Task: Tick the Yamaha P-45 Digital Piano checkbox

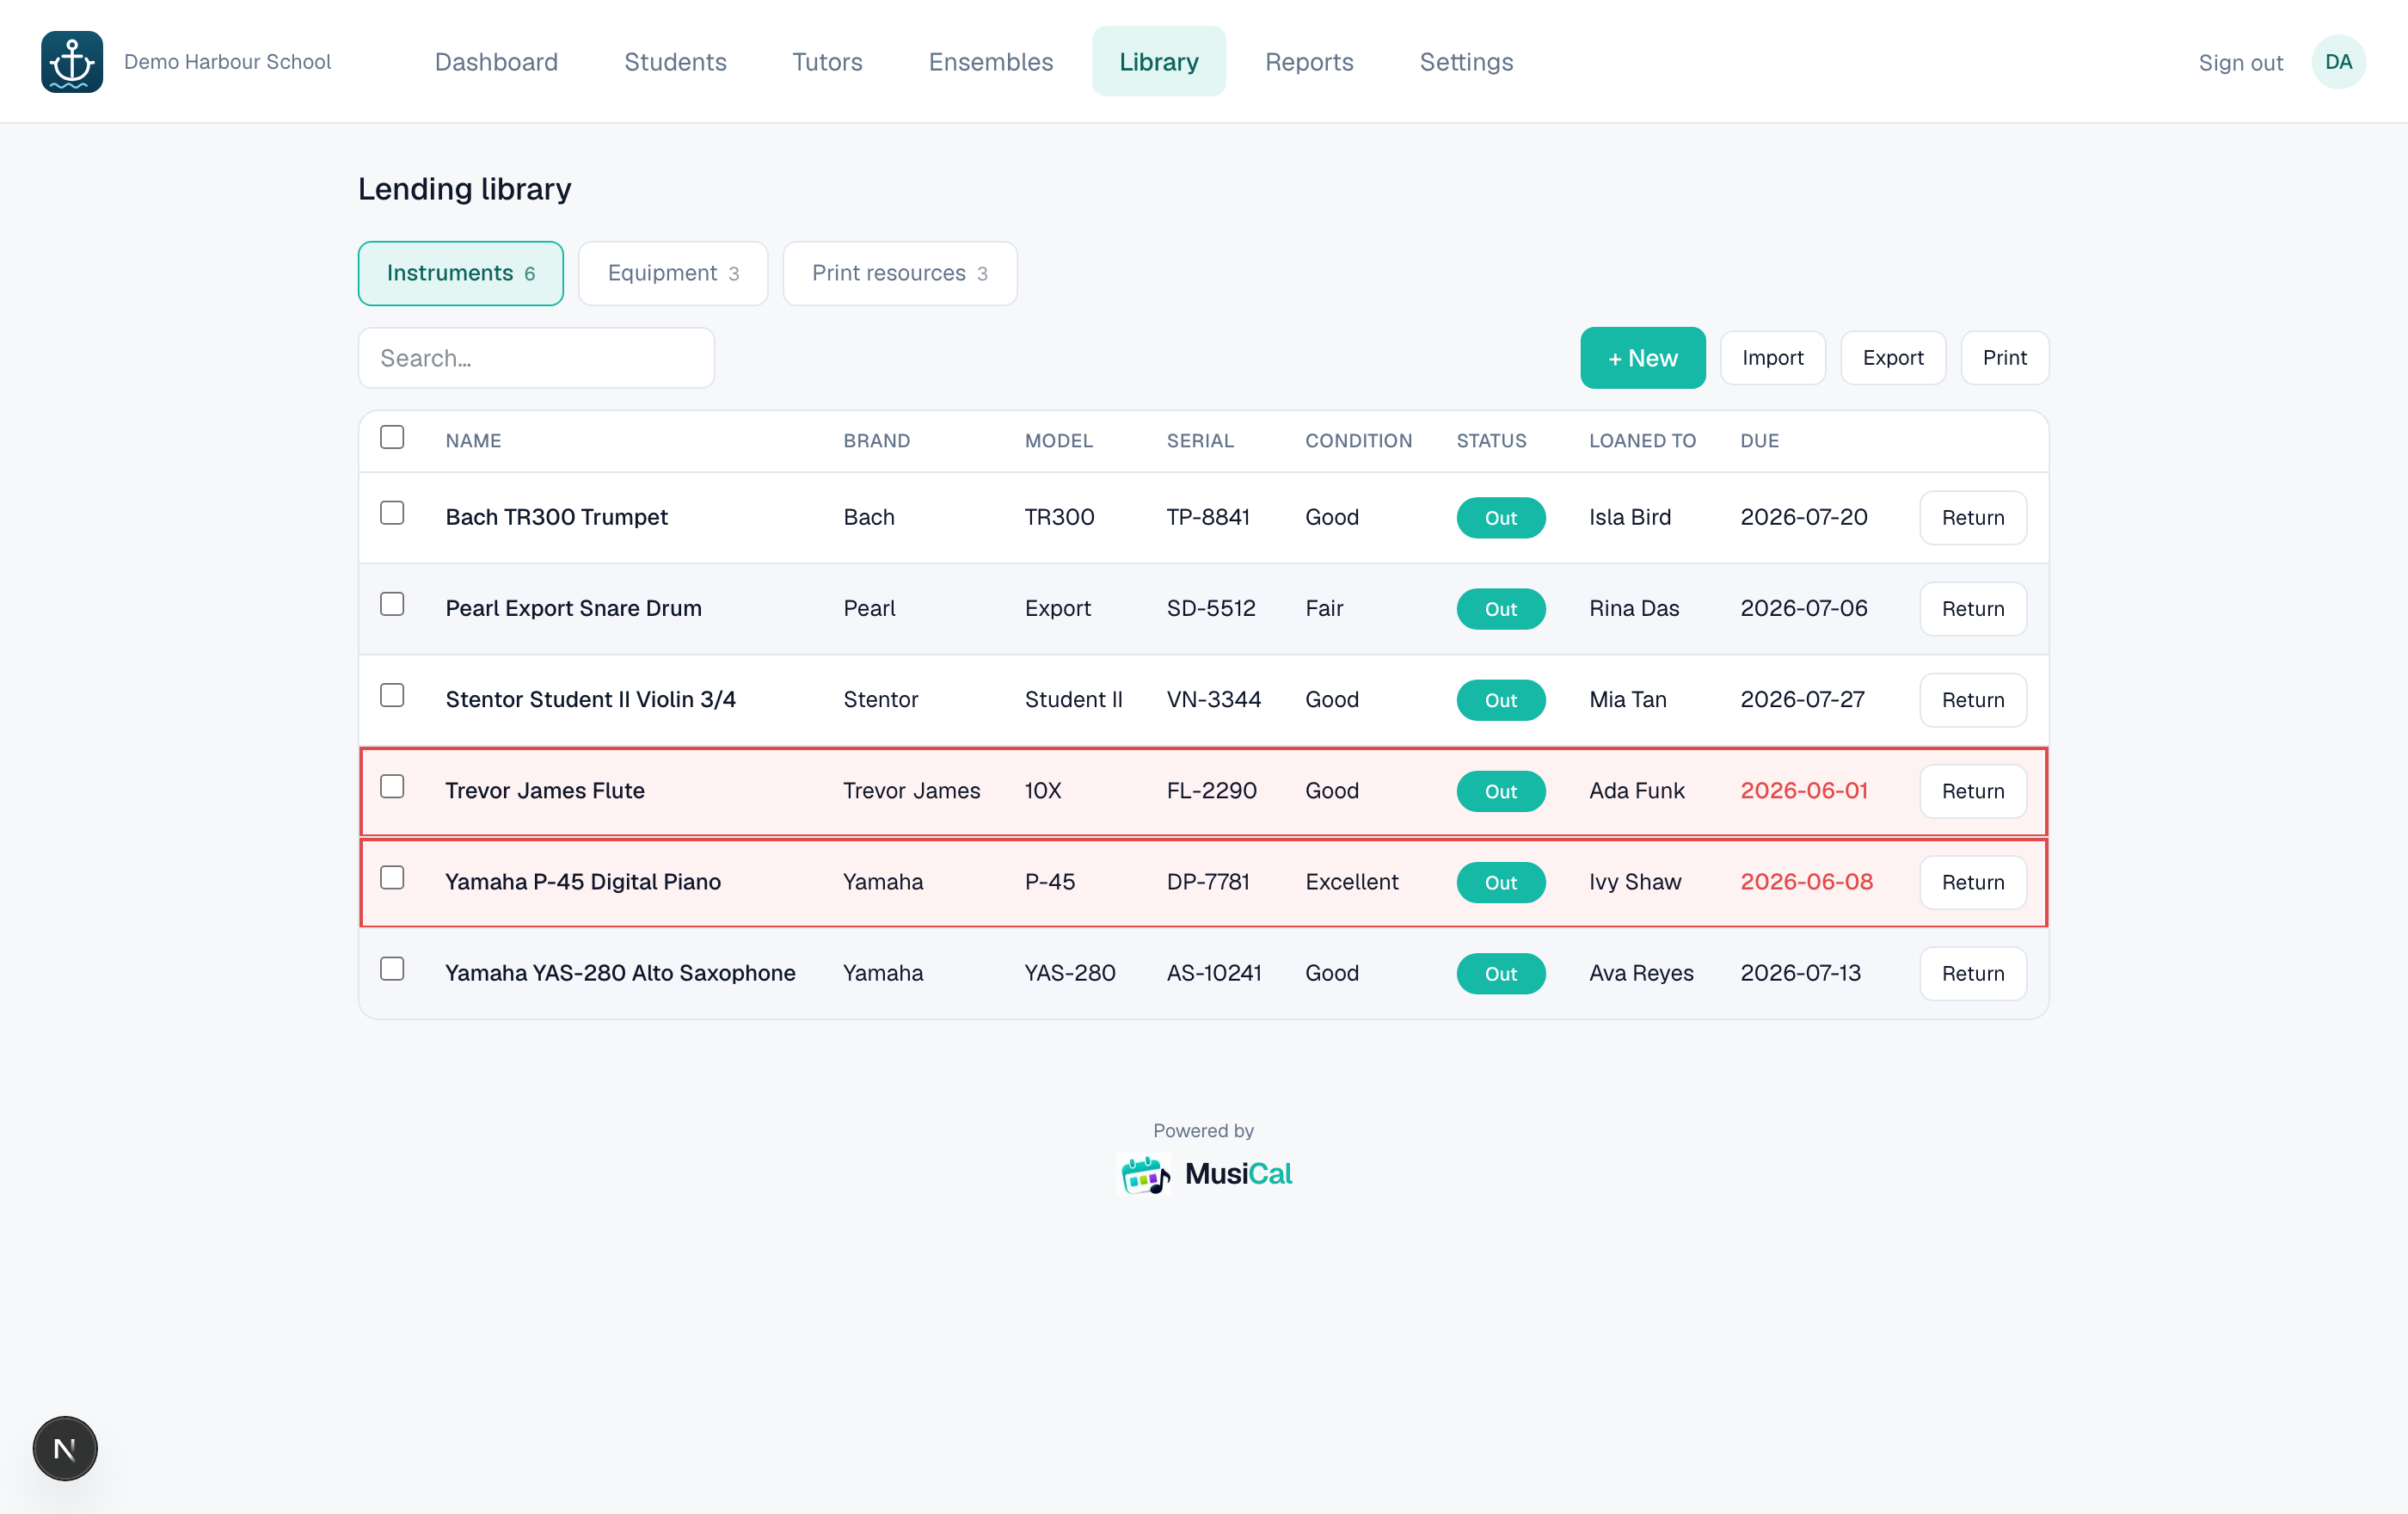Action: coord(392,878)
